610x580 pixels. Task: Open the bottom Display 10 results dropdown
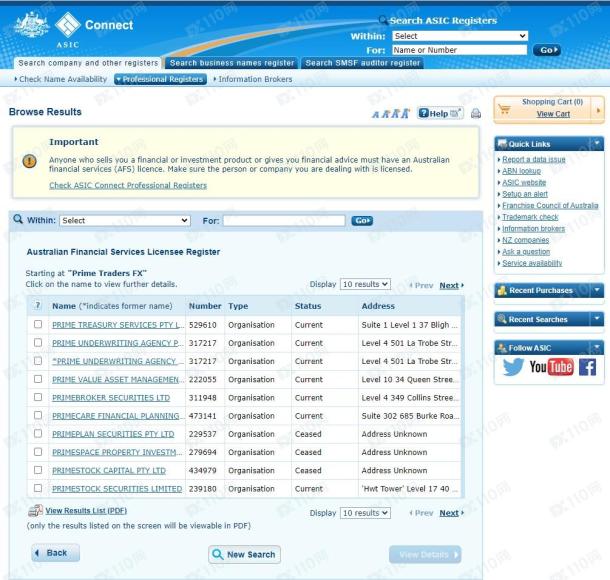pos(365,513)
